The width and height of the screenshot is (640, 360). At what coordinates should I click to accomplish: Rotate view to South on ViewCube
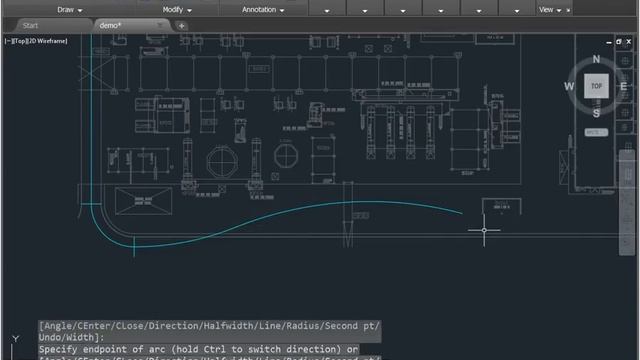(x=596, y=113)
